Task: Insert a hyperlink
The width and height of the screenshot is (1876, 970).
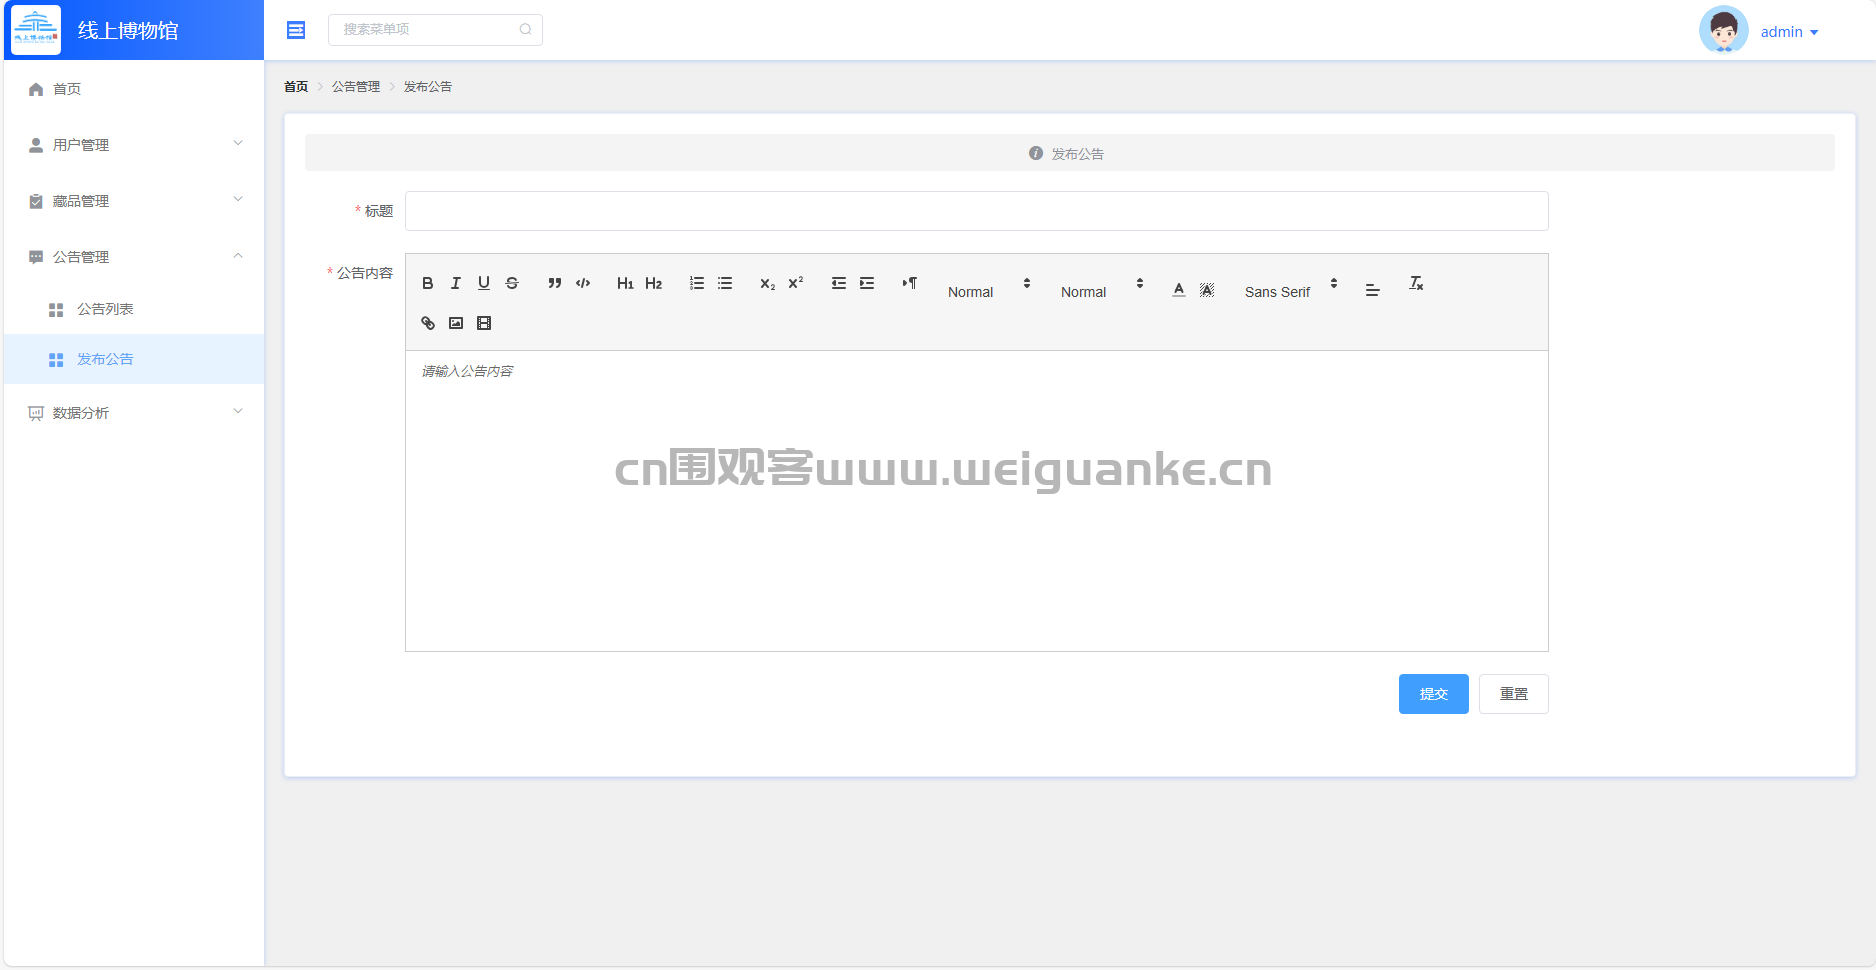Action: [428, 323]
